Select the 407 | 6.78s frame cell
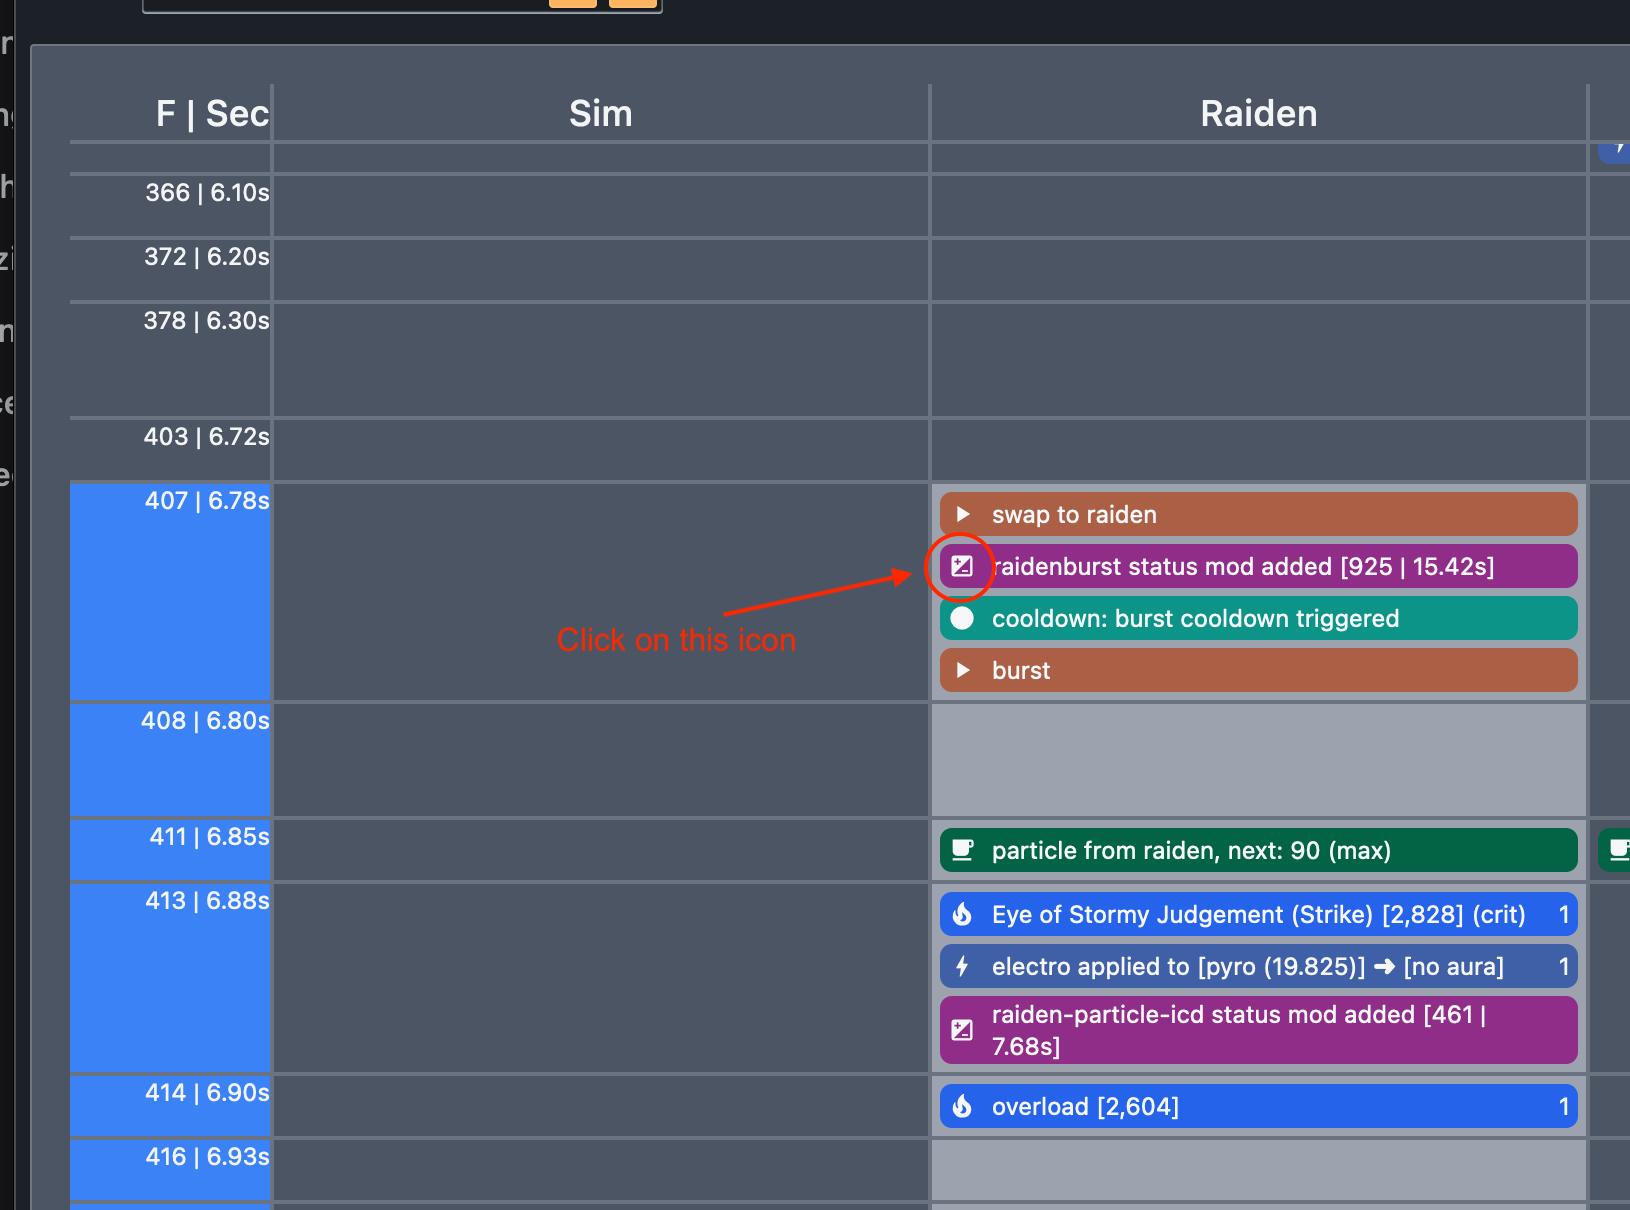The height and width of the screenshot is (1210, 1630). coord(207,501)
